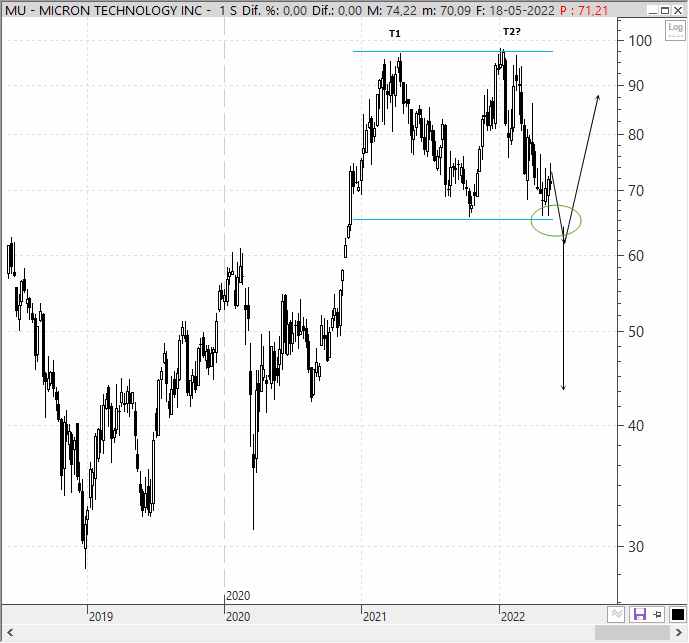Select the T2? chart label

point(511,32)
